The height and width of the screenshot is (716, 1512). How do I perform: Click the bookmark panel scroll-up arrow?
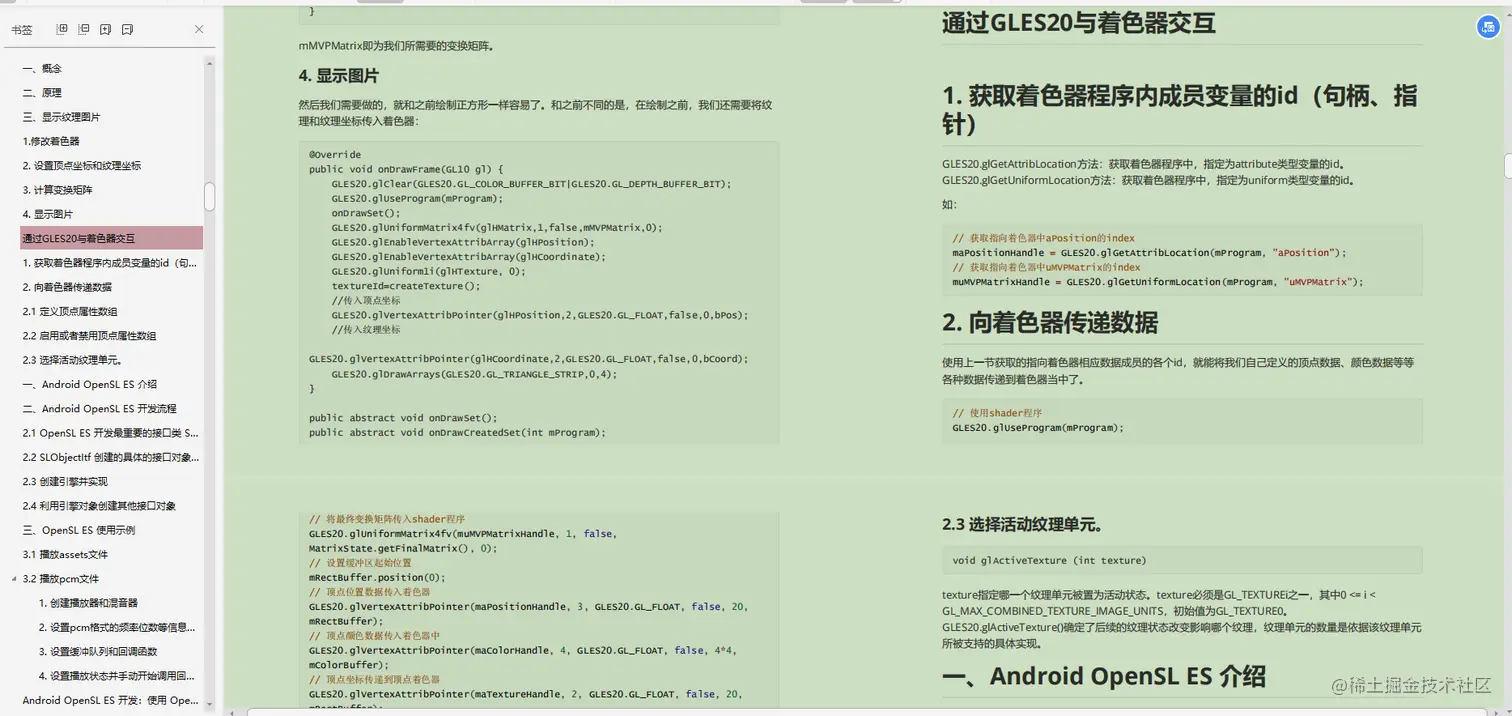[210, 63]
